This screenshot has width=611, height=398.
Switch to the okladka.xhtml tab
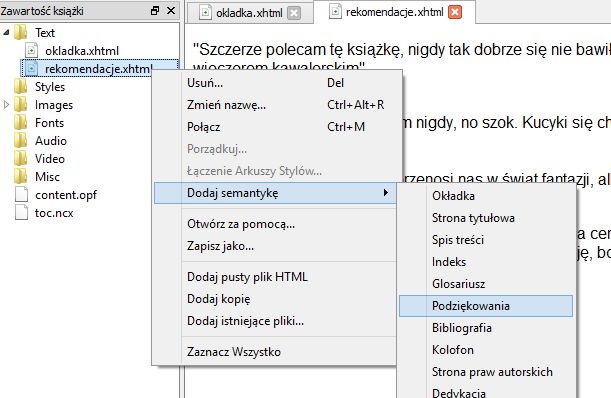[x=249, y=13]
